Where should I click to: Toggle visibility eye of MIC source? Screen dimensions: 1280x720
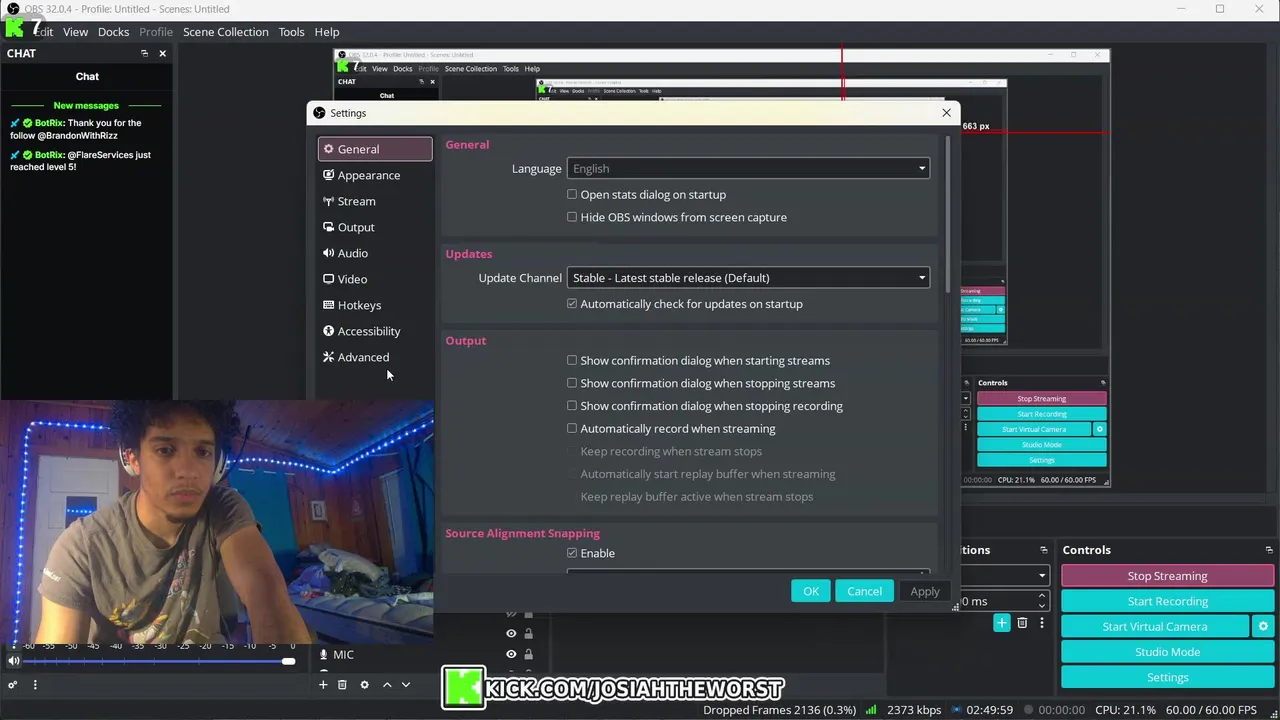pyautogui.click(x=511, y=655)
